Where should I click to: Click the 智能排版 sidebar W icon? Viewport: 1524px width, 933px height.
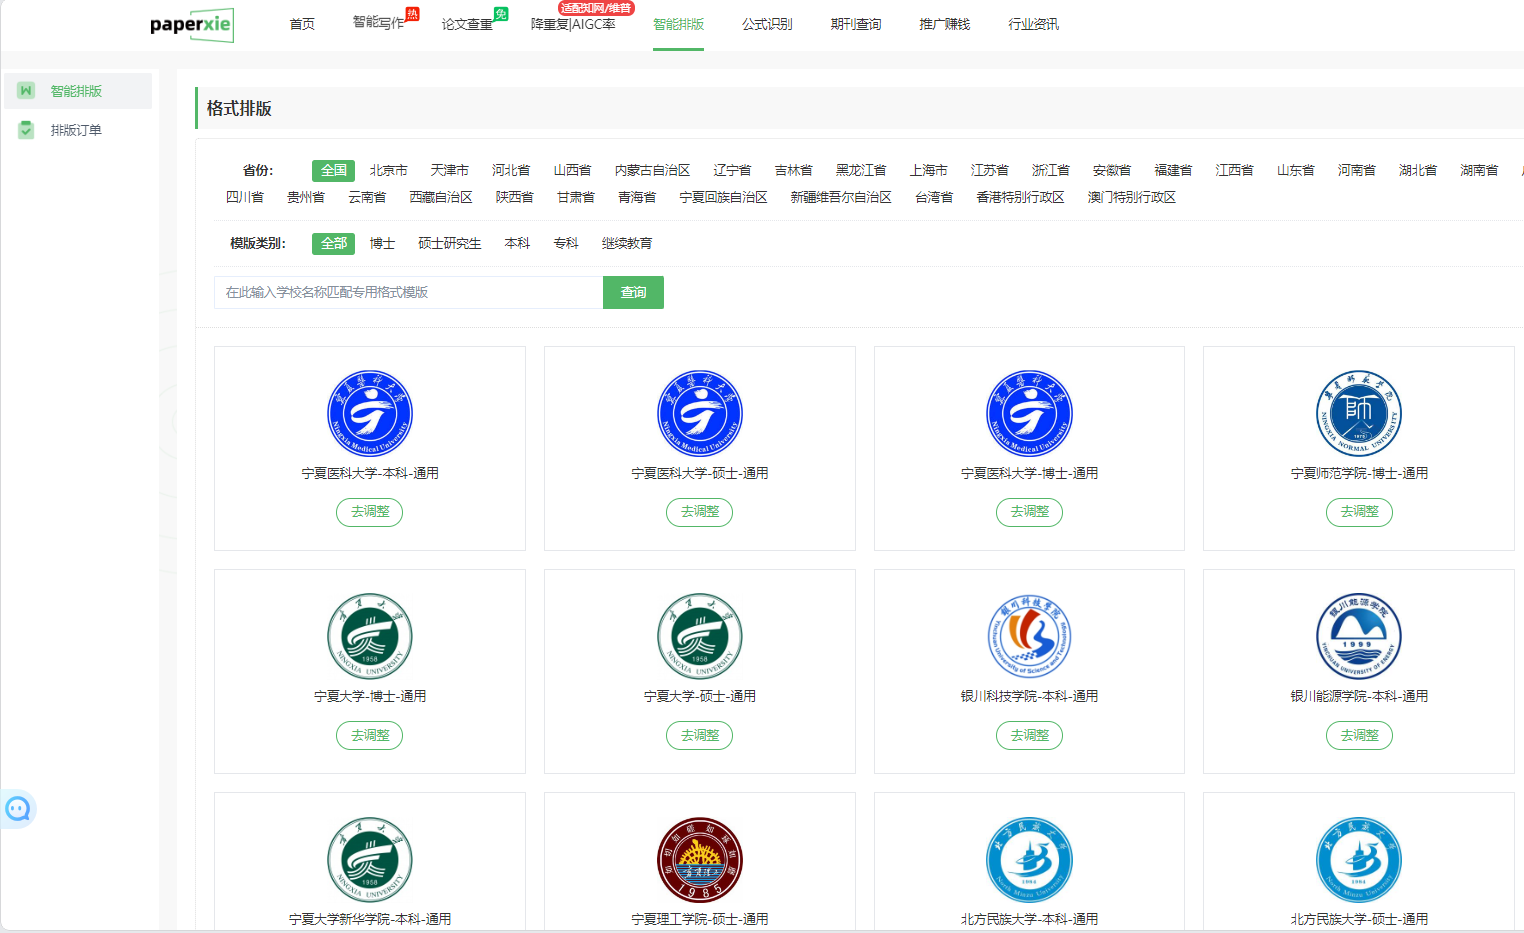[x=26, y=91]
